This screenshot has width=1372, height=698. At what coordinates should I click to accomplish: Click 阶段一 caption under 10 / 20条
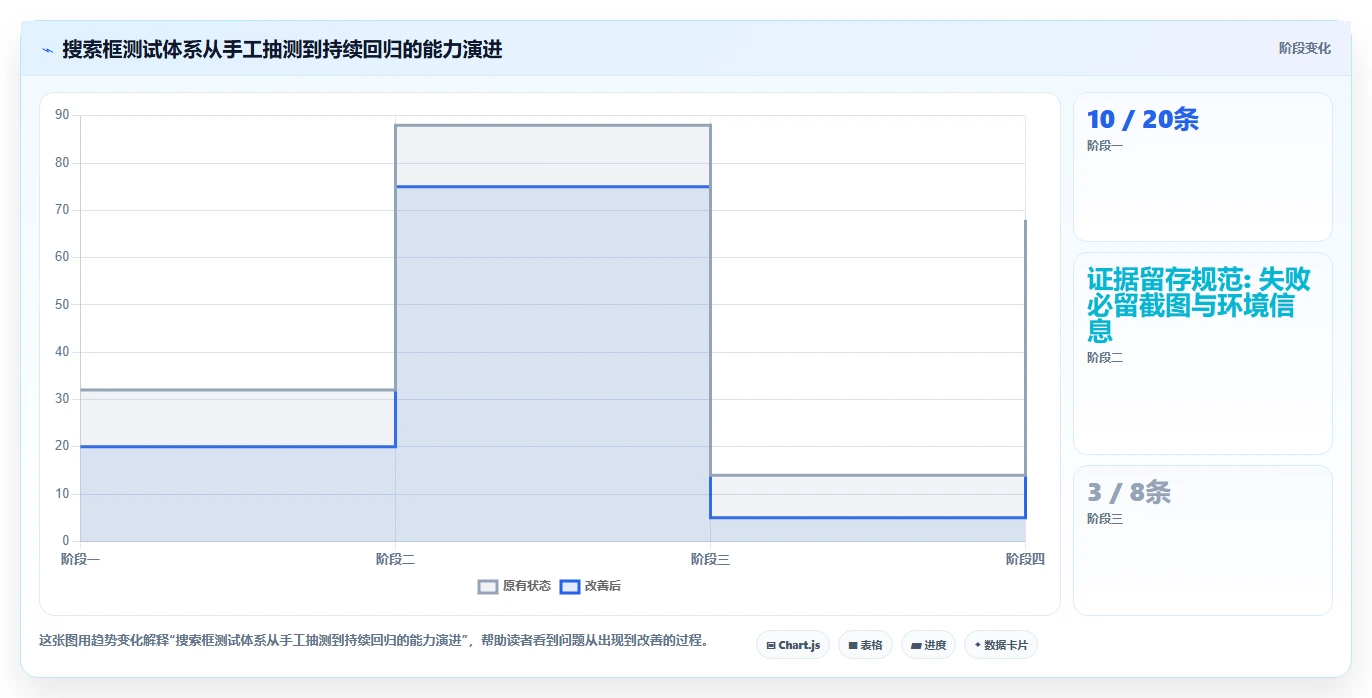point(1105,146)
